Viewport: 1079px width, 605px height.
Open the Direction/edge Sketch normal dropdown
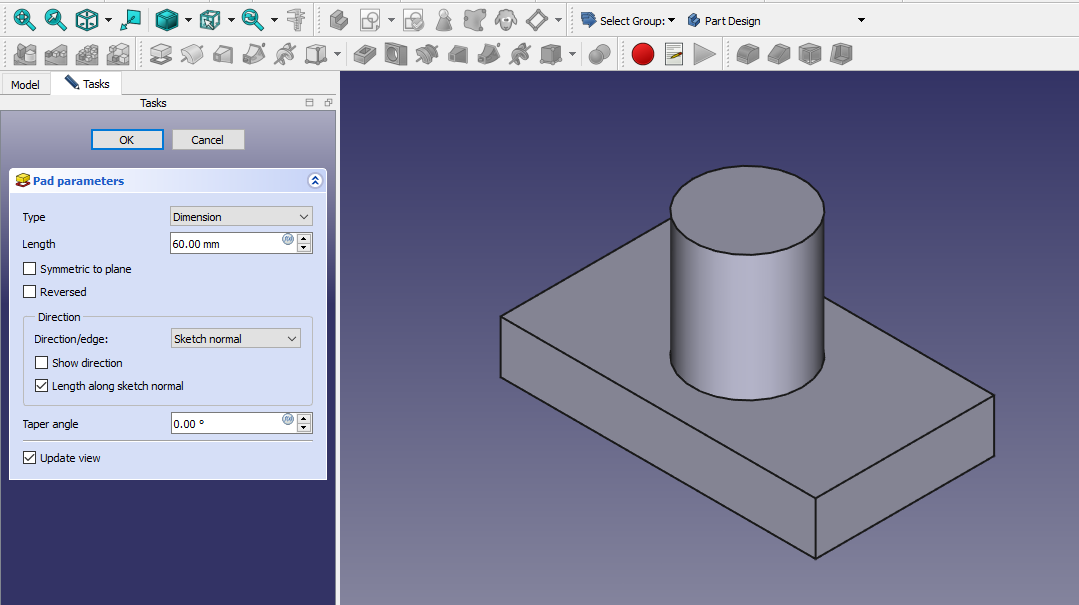236,339
